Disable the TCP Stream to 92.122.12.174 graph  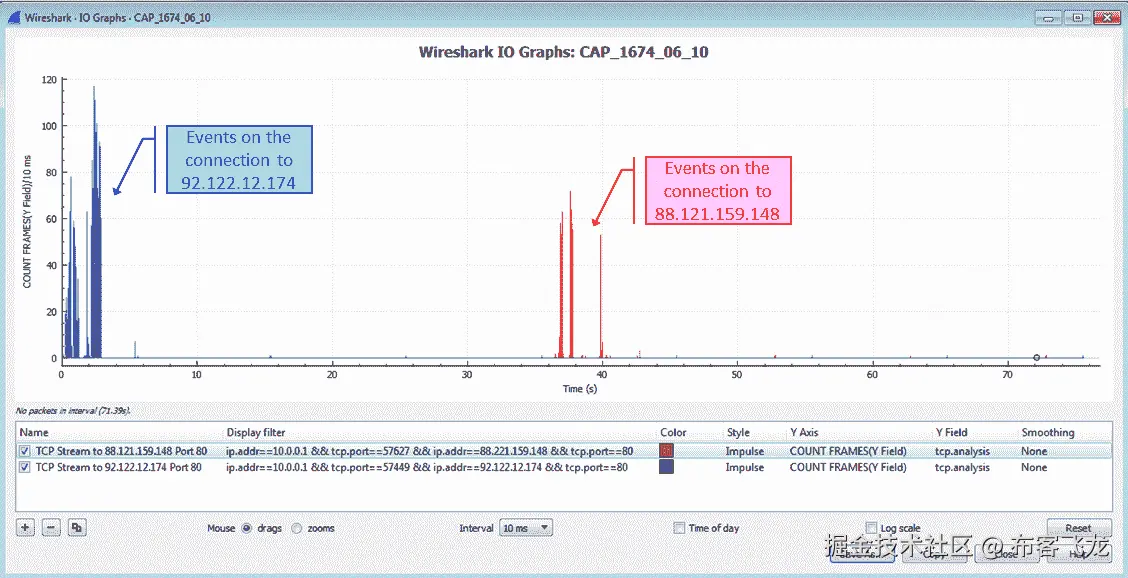[25, 467]
